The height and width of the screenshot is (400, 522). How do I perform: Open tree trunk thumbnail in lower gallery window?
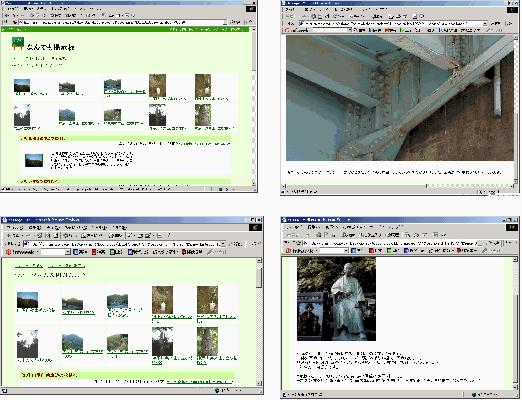207,342
